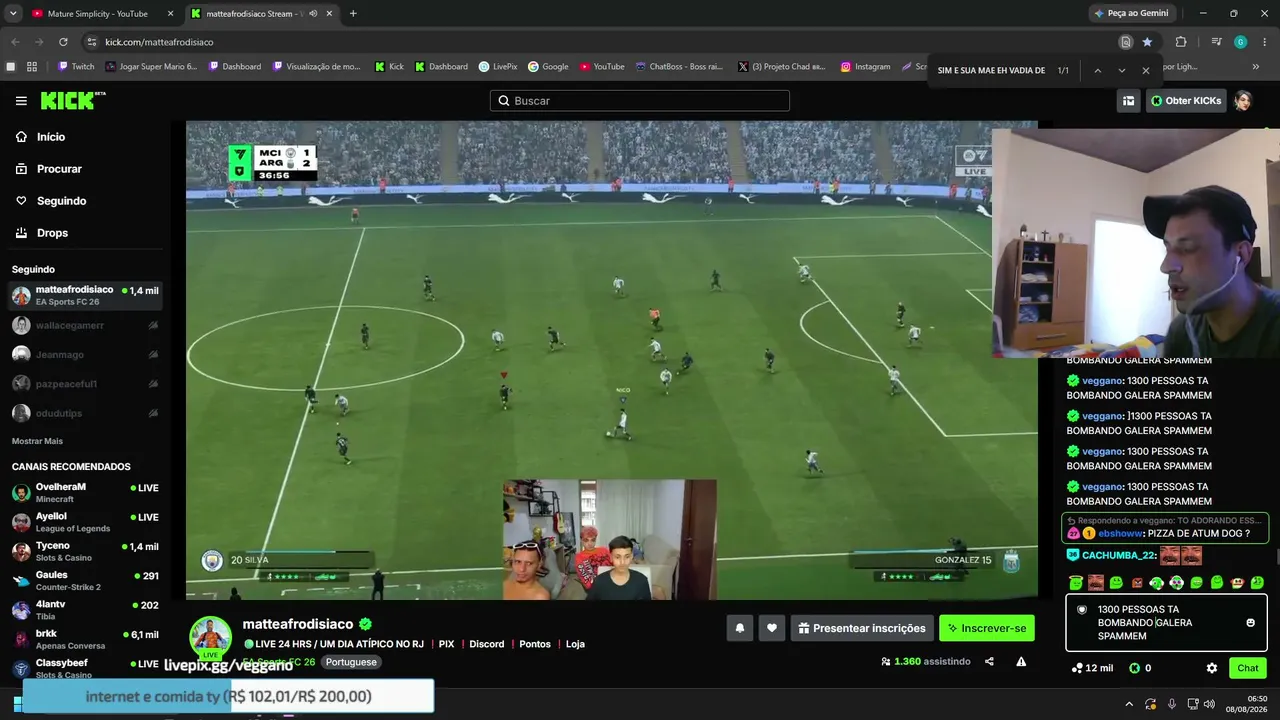Open the LivePix bookmark

pyautogui.click(x=498, y=67)
